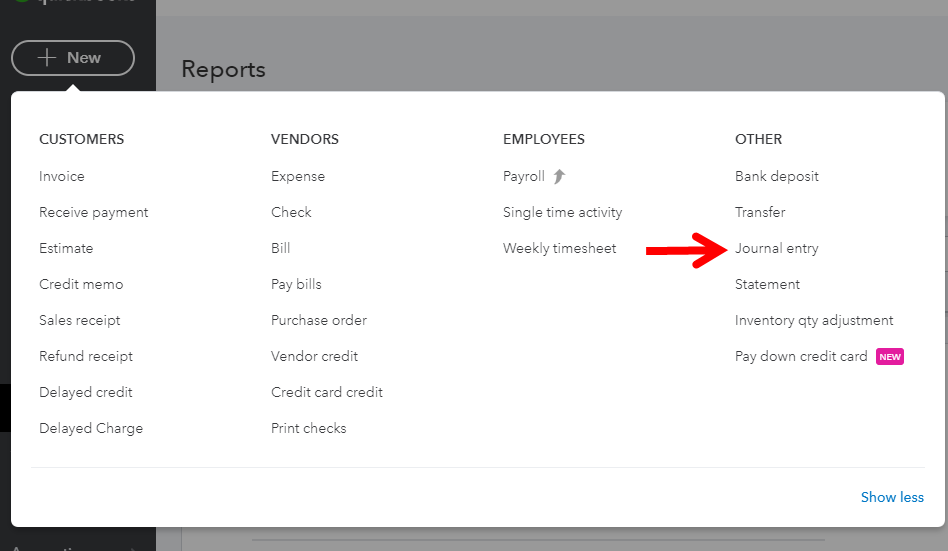Image resolution: width=948 pixels, height=551 pixels.
Task: Select Pay bills menu item
Action: coord(296,284)
